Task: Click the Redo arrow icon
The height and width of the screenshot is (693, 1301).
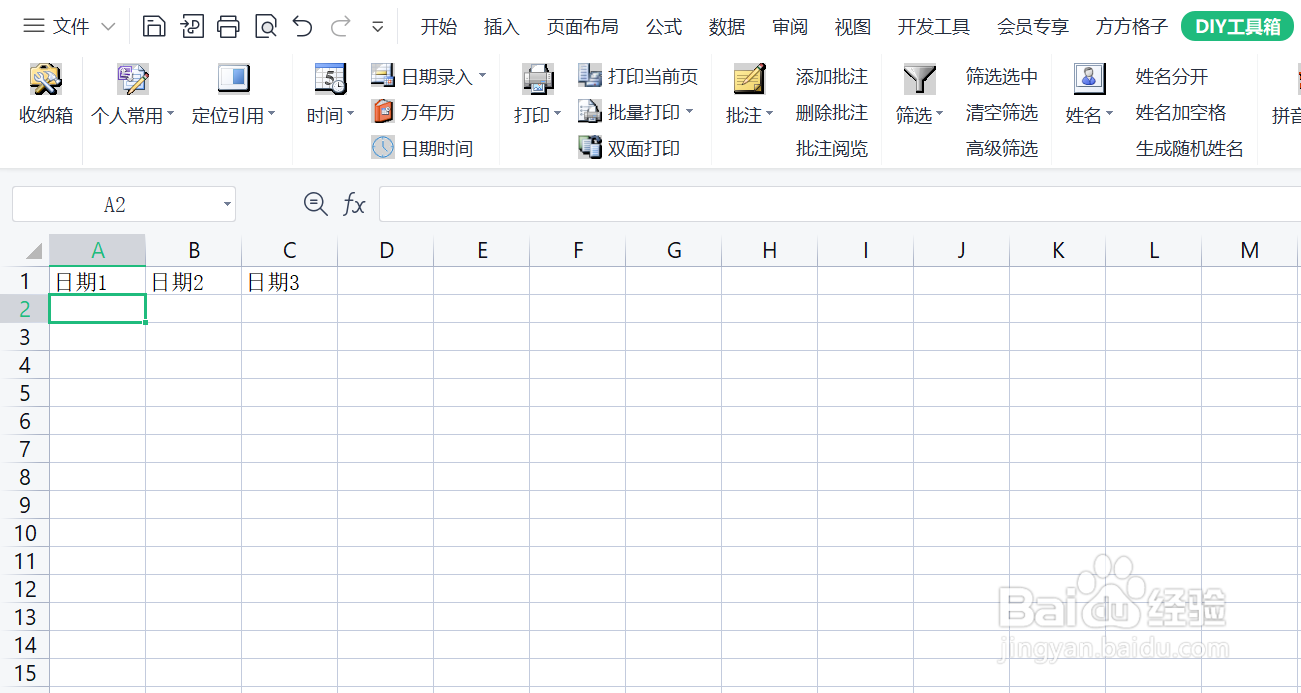Action: point(340,26)
